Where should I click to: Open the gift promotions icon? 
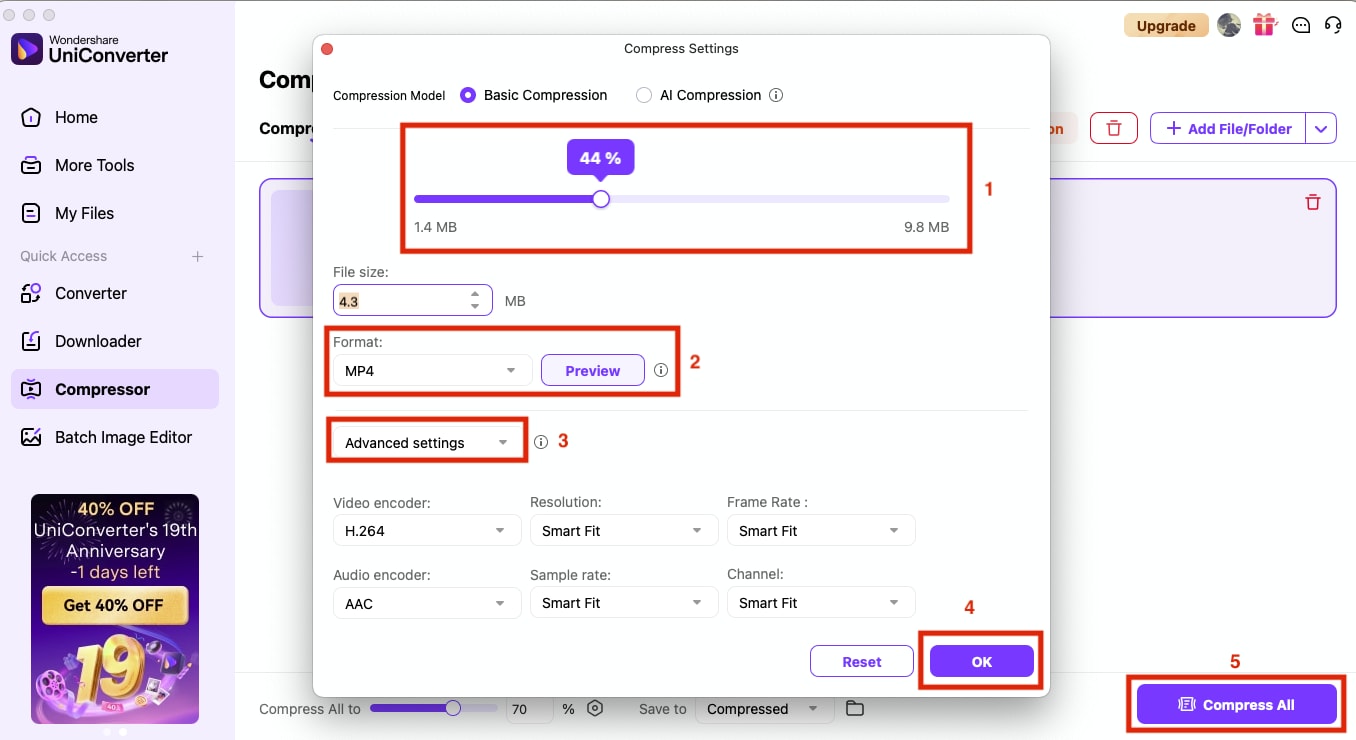(1264, 24)
